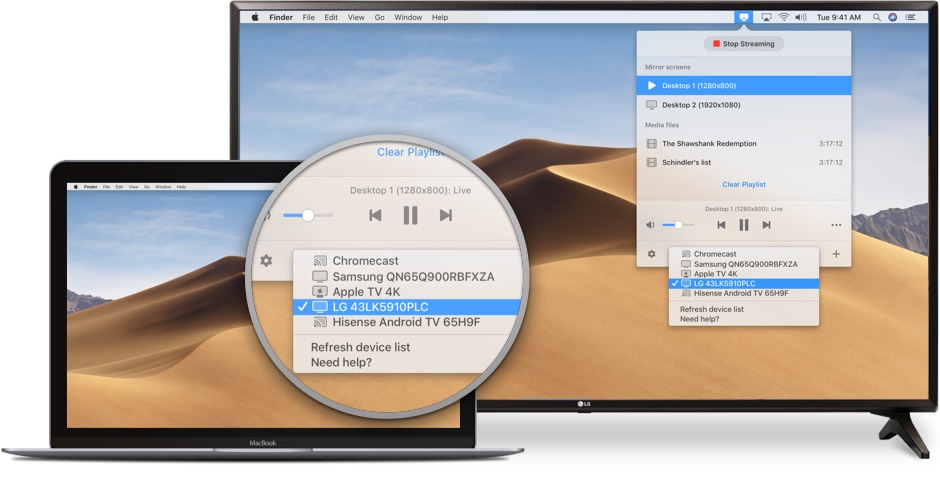
Task: Launch Siri from the TV screen menu bar
Action: point(893,17)
